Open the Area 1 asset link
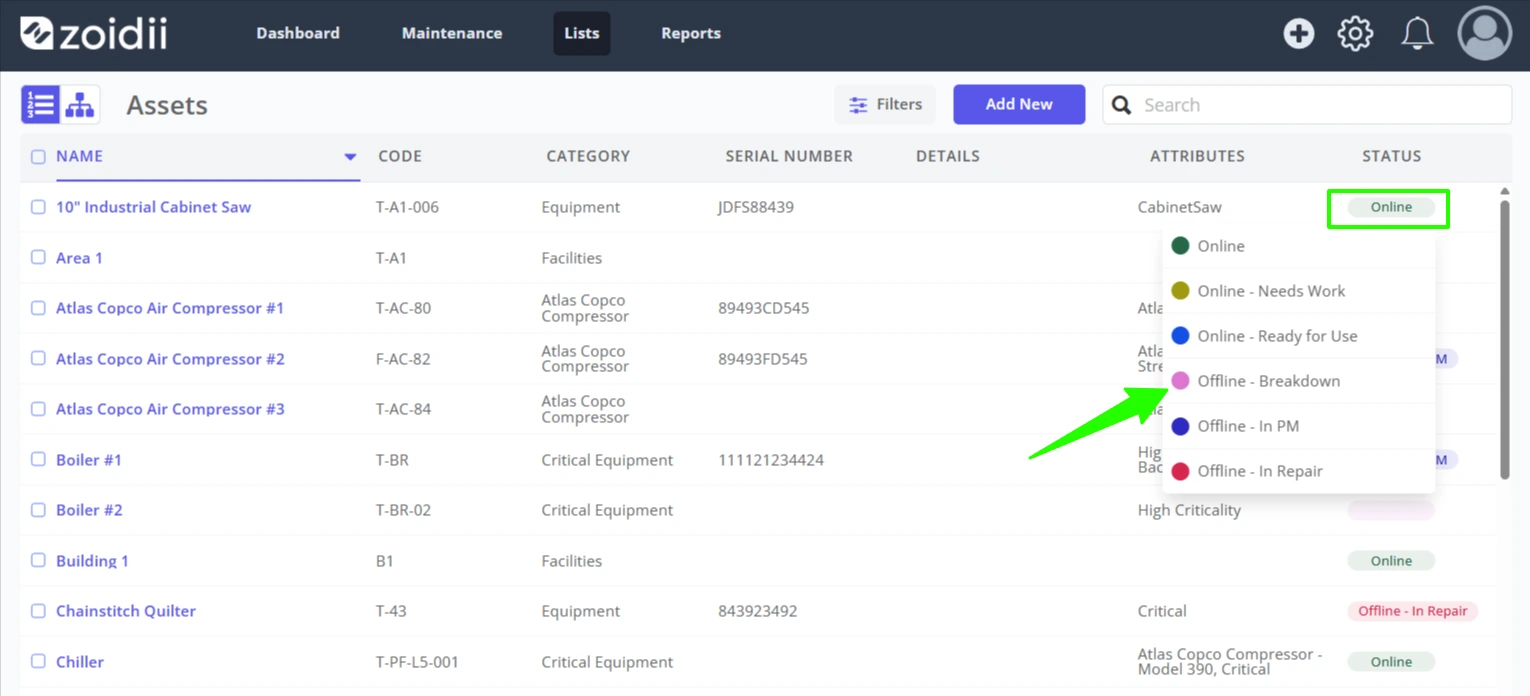The image size is (1530, 696). point(79,258)
